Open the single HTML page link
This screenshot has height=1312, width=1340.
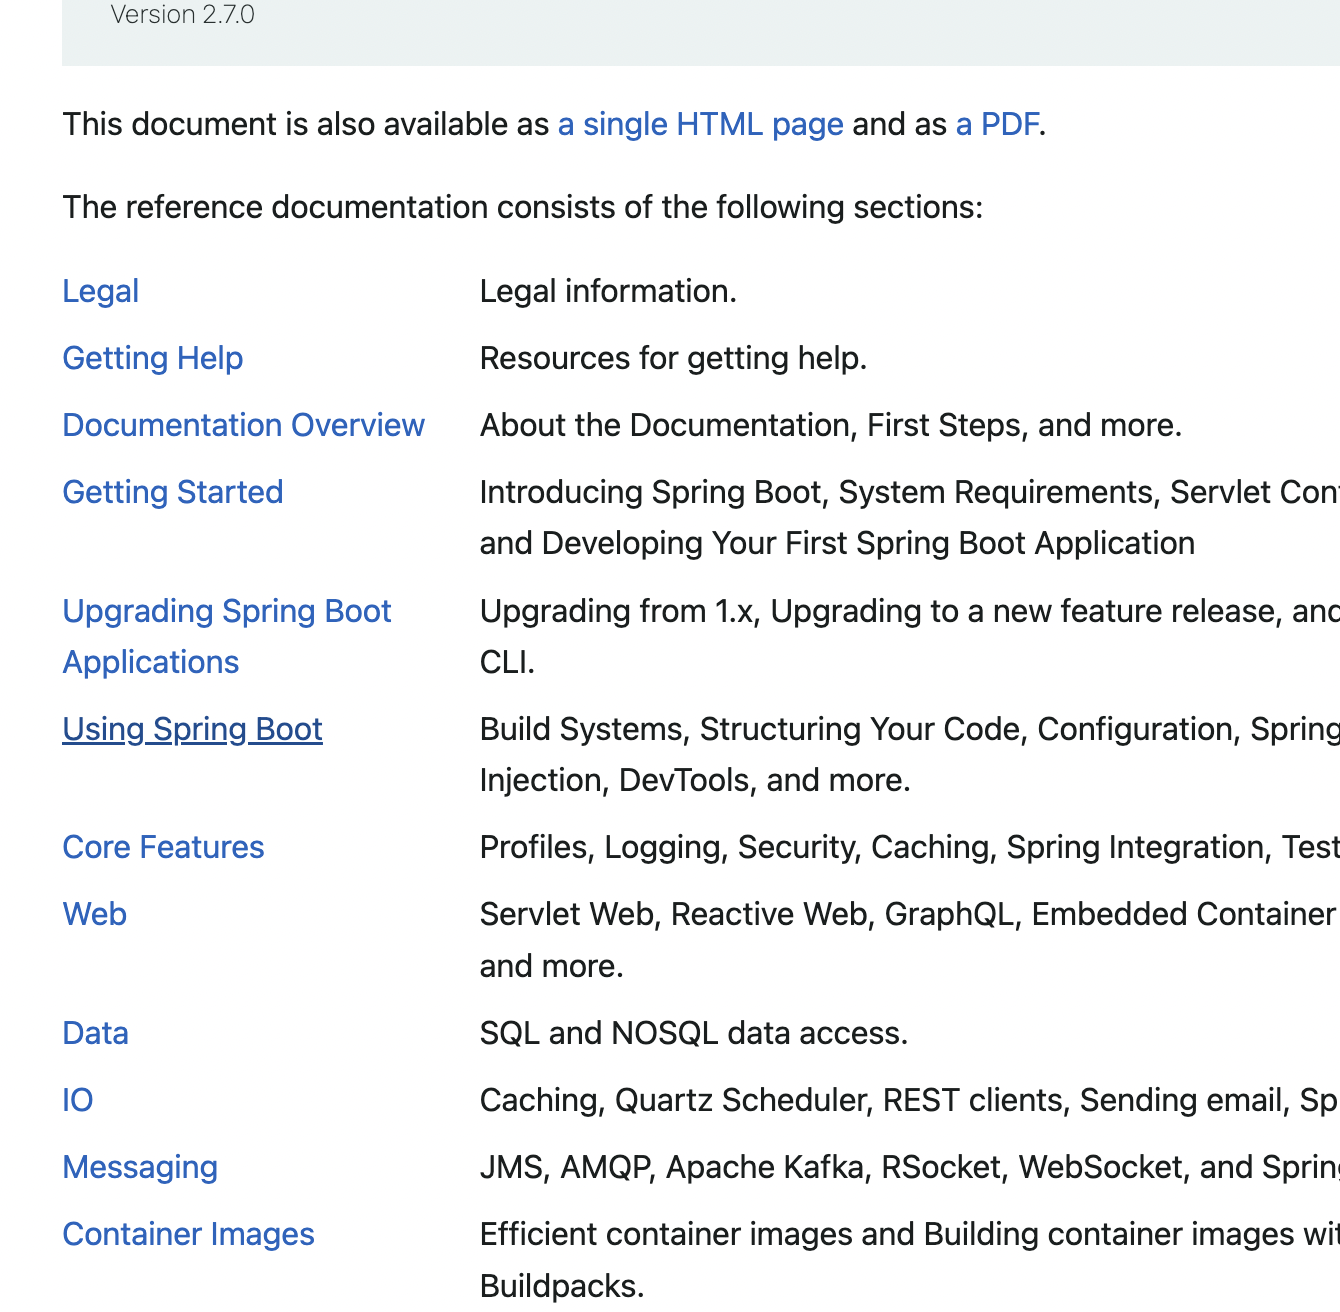[700, 124]
